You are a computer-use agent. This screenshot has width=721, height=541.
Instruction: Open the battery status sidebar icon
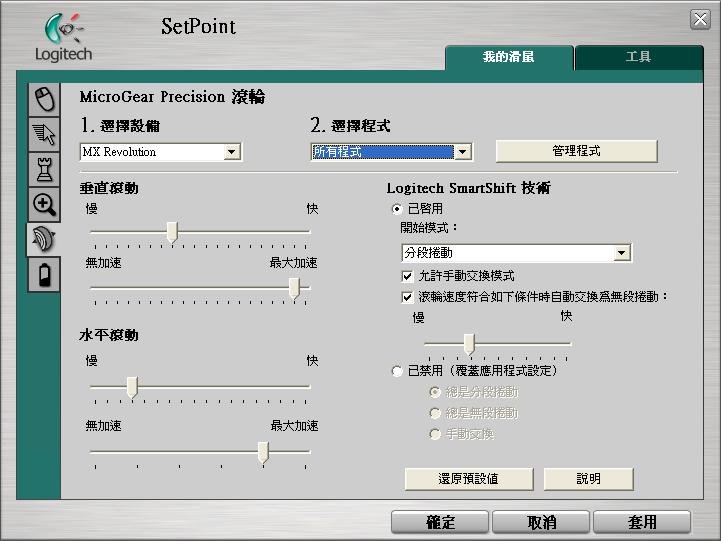tap(45, 274)
